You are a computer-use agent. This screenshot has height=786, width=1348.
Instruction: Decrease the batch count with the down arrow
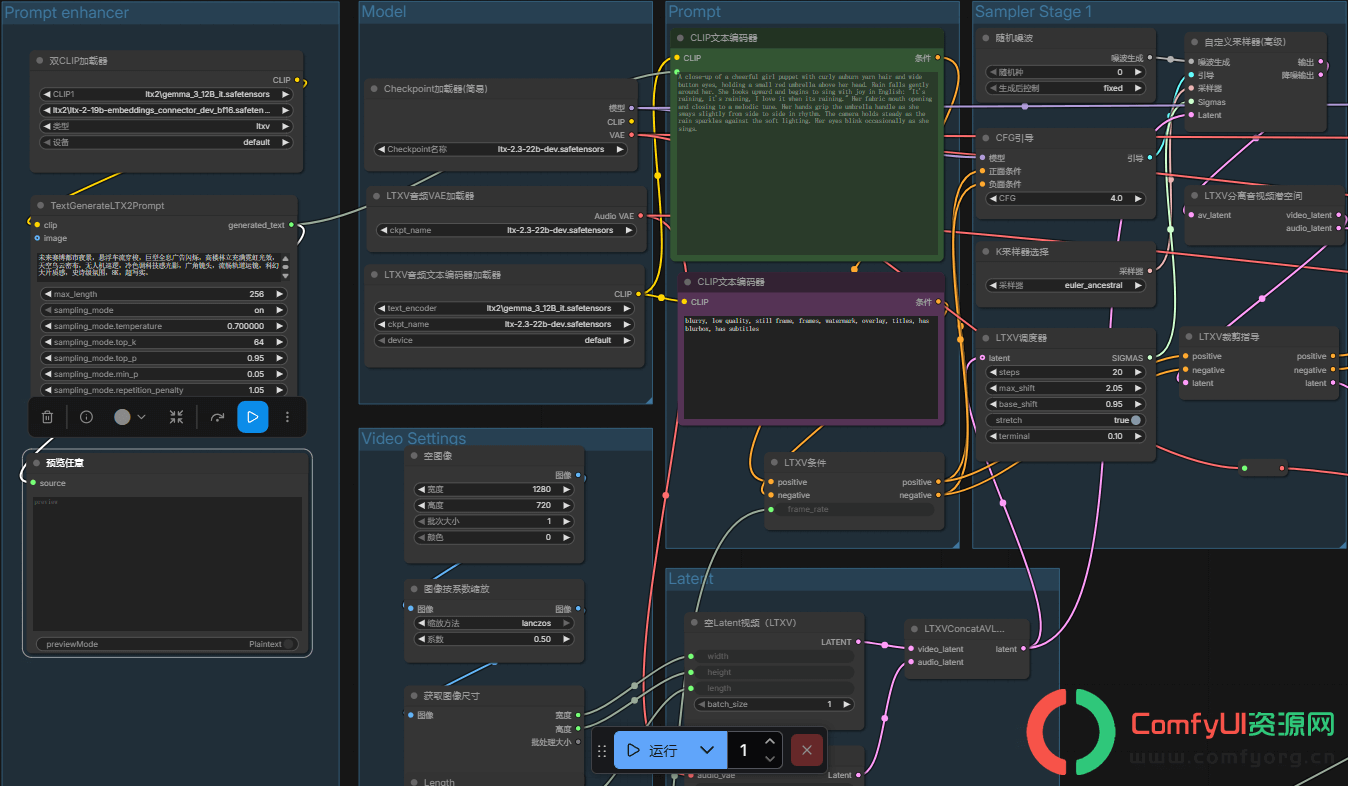pos(769,759)
